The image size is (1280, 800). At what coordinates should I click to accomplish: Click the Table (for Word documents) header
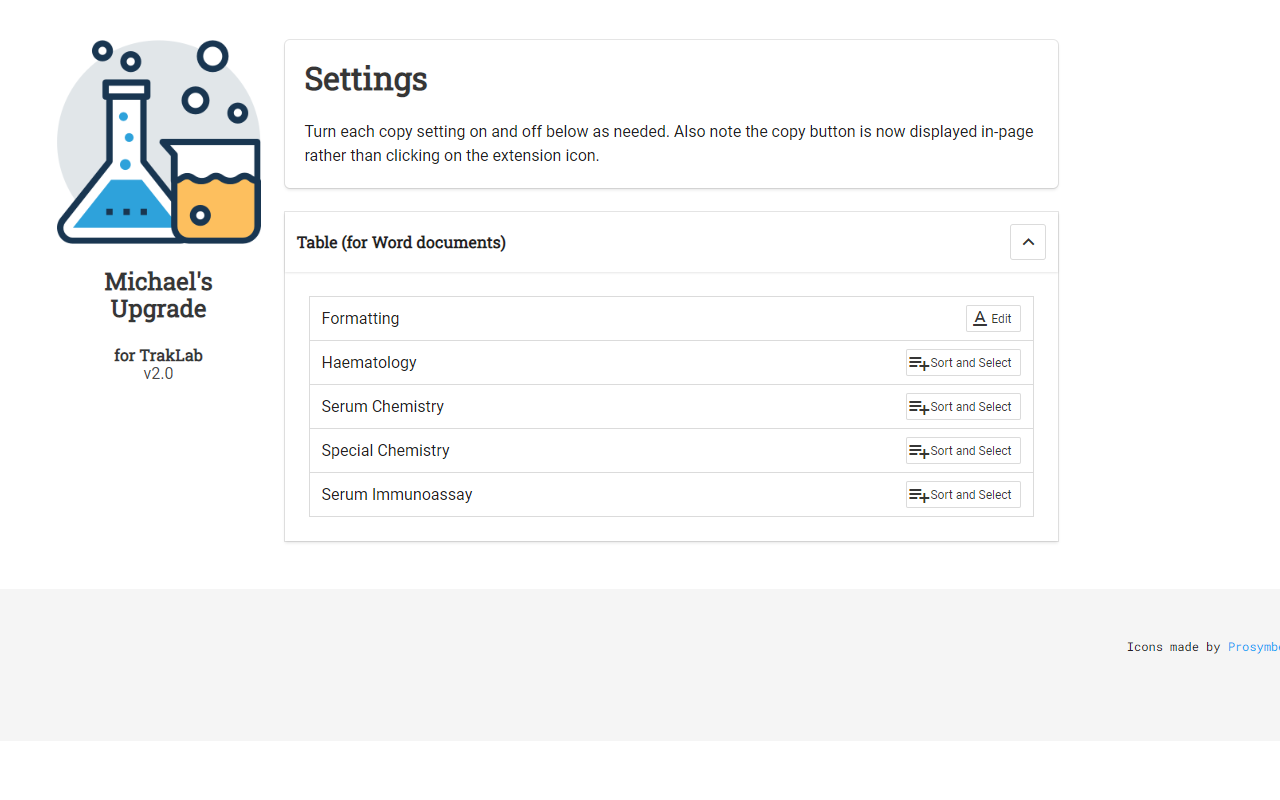401,242
